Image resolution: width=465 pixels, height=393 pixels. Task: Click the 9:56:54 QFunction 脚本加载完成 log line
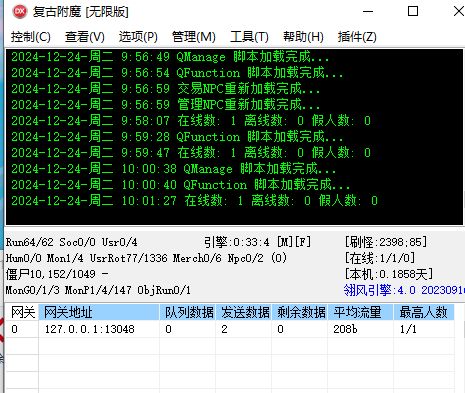177,73
